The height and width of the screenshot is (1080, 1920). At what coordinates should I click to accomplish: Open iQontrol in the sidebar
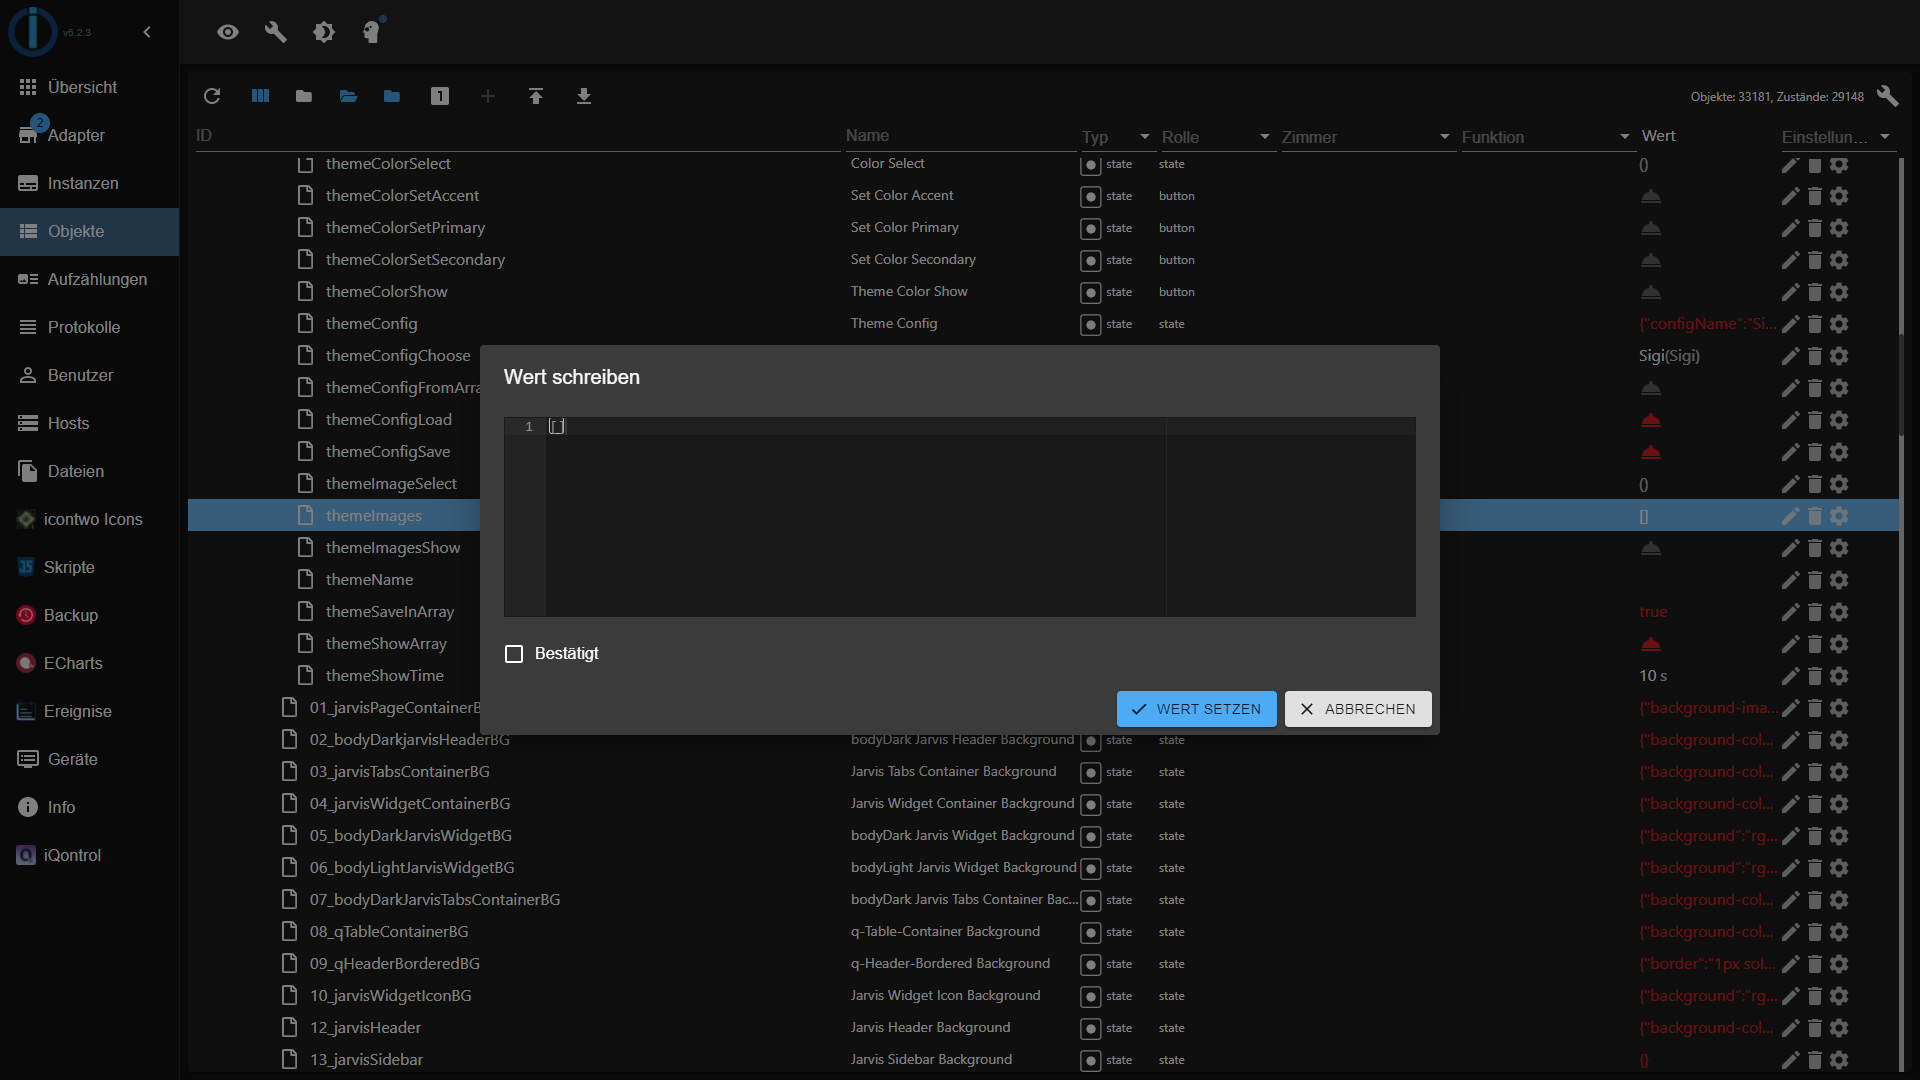pyautogui.click(x=89, y=856)
